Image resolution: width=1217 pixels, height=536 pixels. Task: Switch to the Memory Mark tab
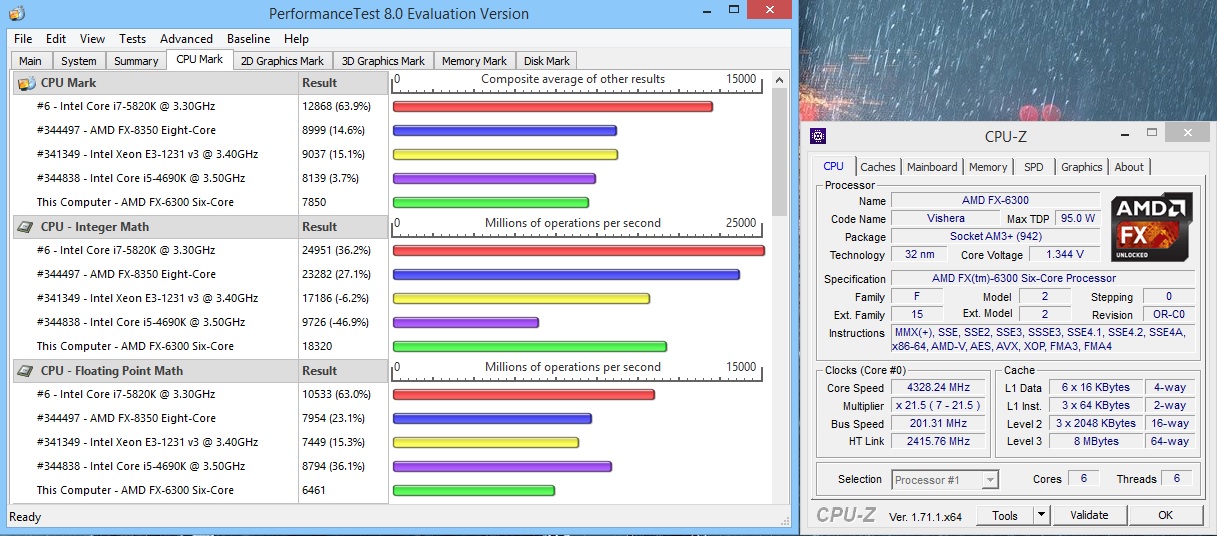click(474, 61)
